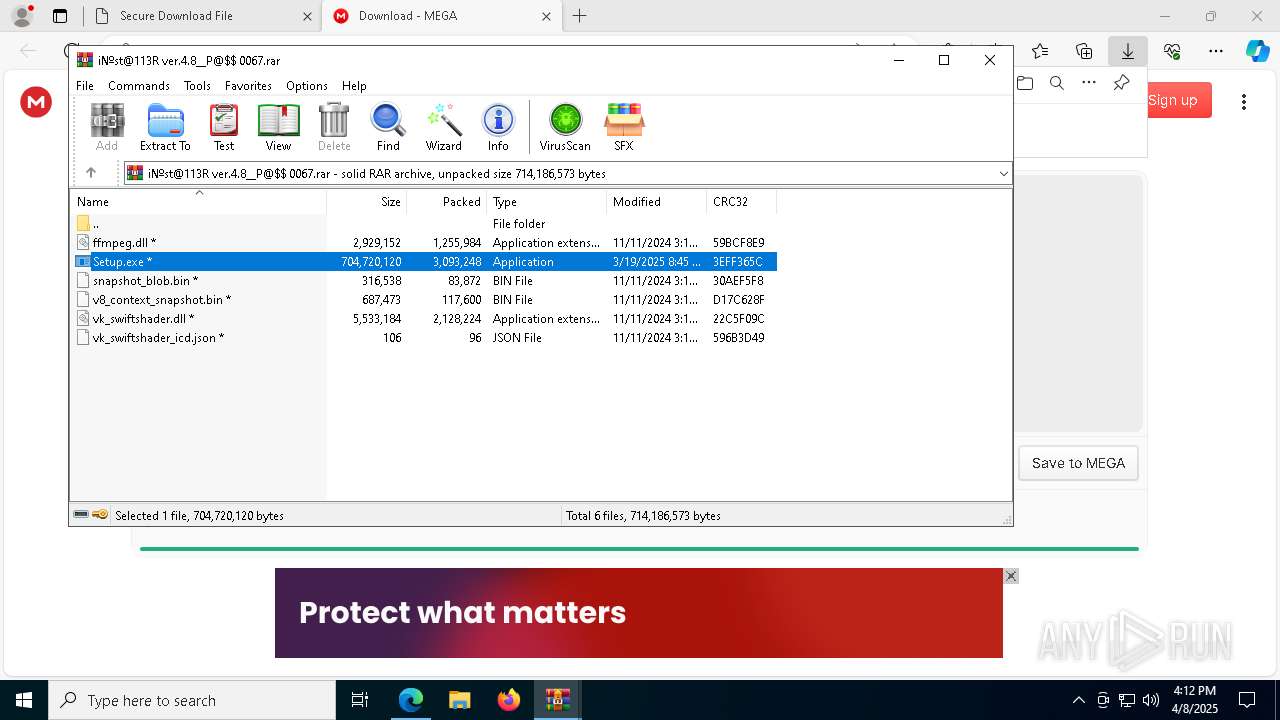Open Copilot in the browser
Screen dimensions: 1280x720
(x=1257, y=51)
